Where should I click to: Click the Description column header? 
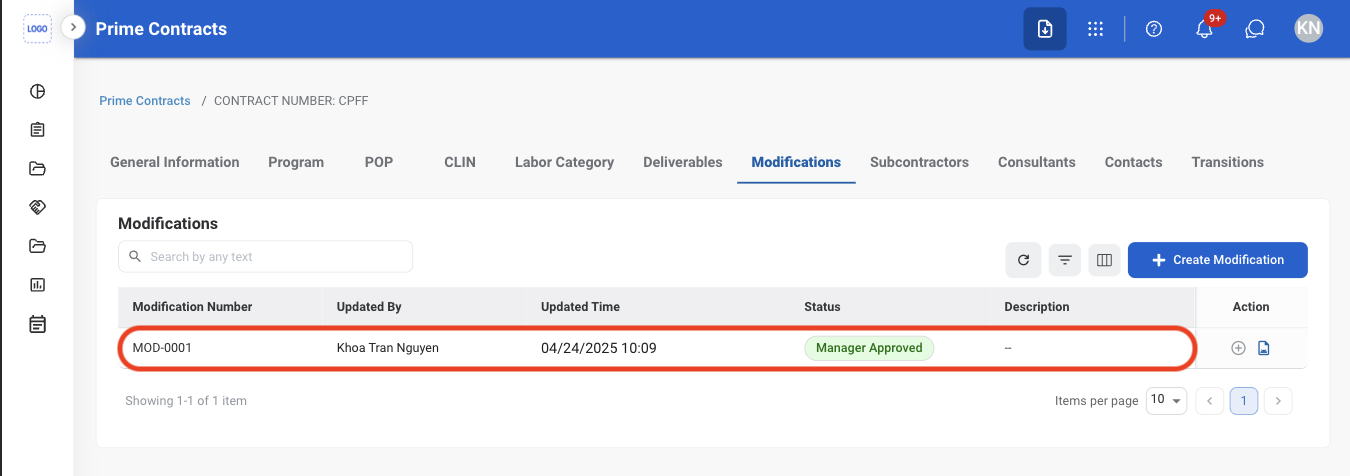1037,307
